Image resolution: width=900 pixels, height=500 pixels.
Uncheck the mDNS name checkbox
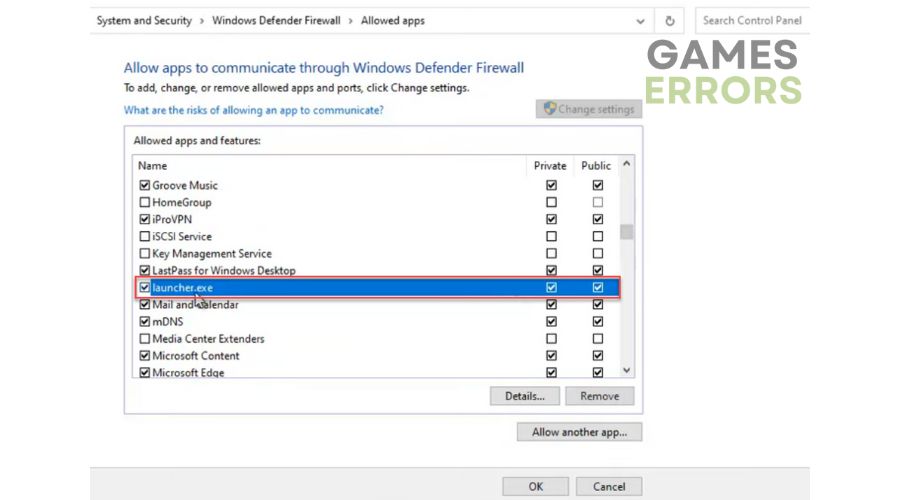coord(145,321)
